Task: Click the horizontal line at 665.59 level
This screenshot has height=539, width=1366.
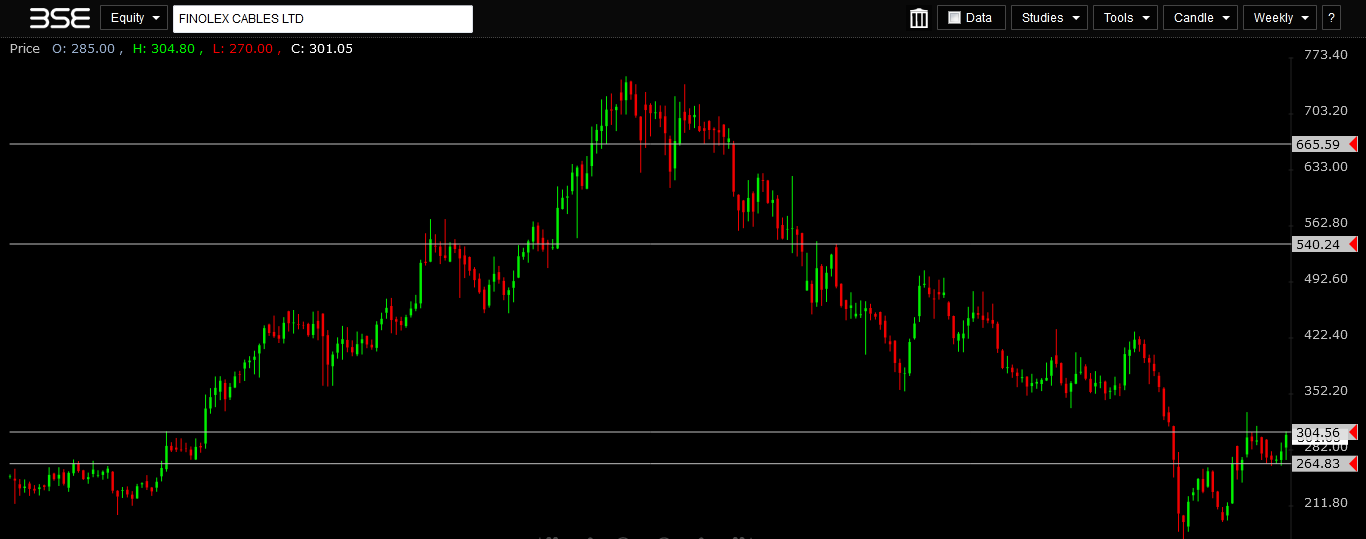Action: (x=300, y=144)
